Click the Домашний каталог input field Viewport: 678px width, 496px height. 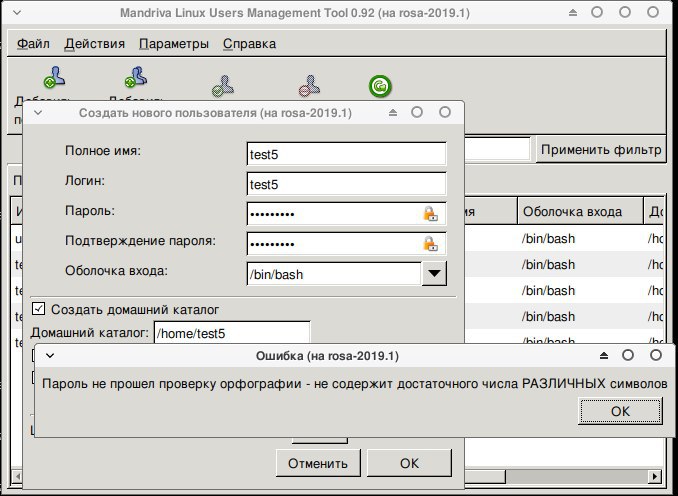(x=232, y=333)
